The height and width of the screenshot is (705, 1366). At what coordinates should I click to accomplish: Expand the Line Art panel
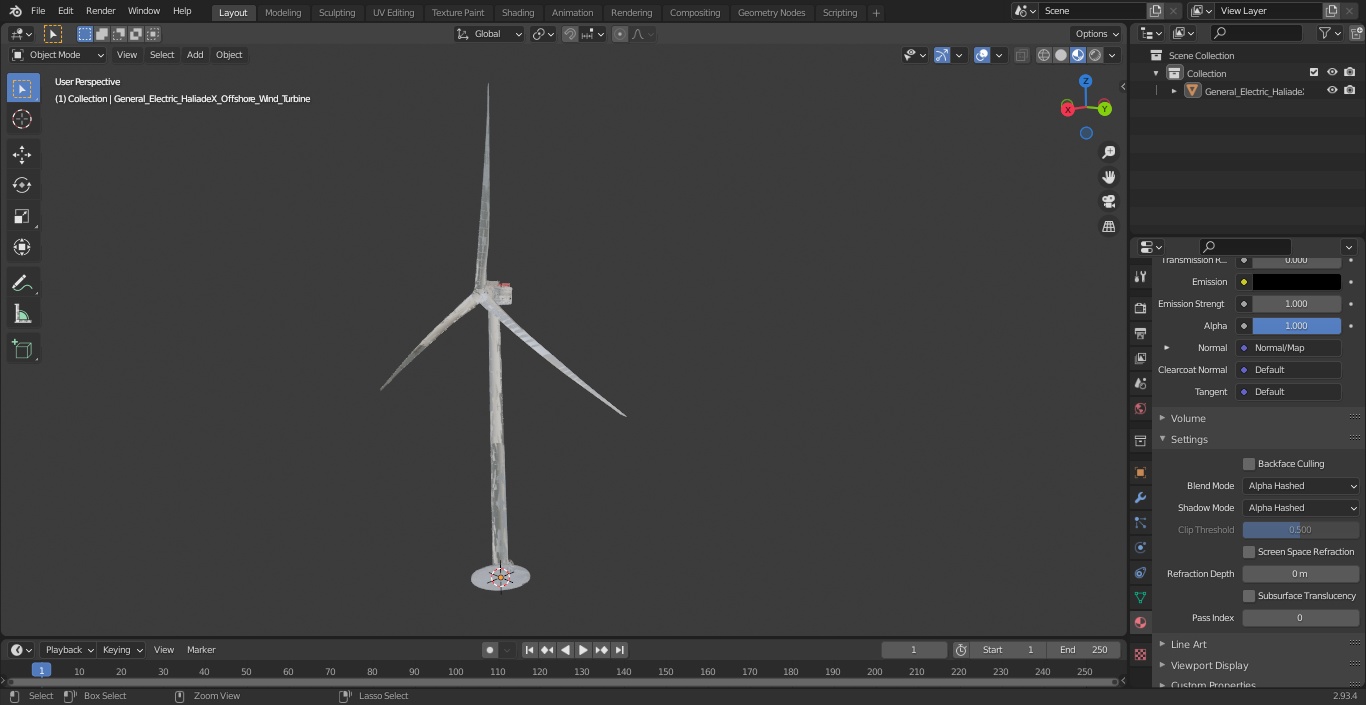click(1188, 644)
